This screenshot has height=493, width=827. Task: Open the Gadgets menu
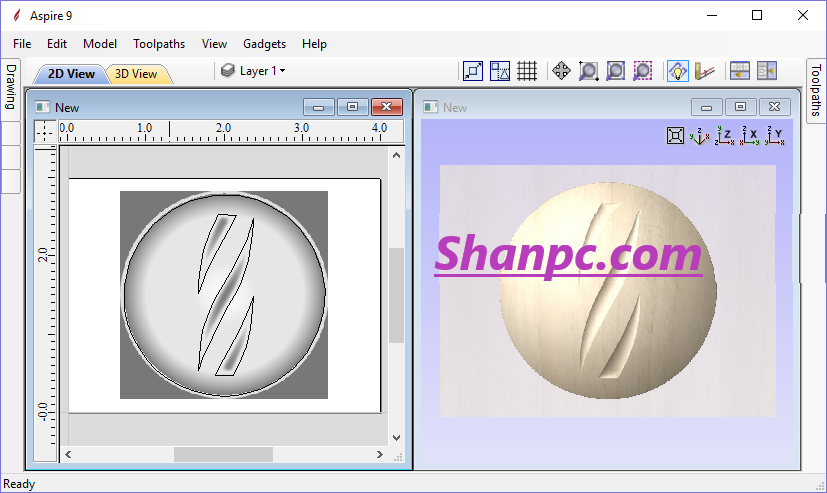264,44
